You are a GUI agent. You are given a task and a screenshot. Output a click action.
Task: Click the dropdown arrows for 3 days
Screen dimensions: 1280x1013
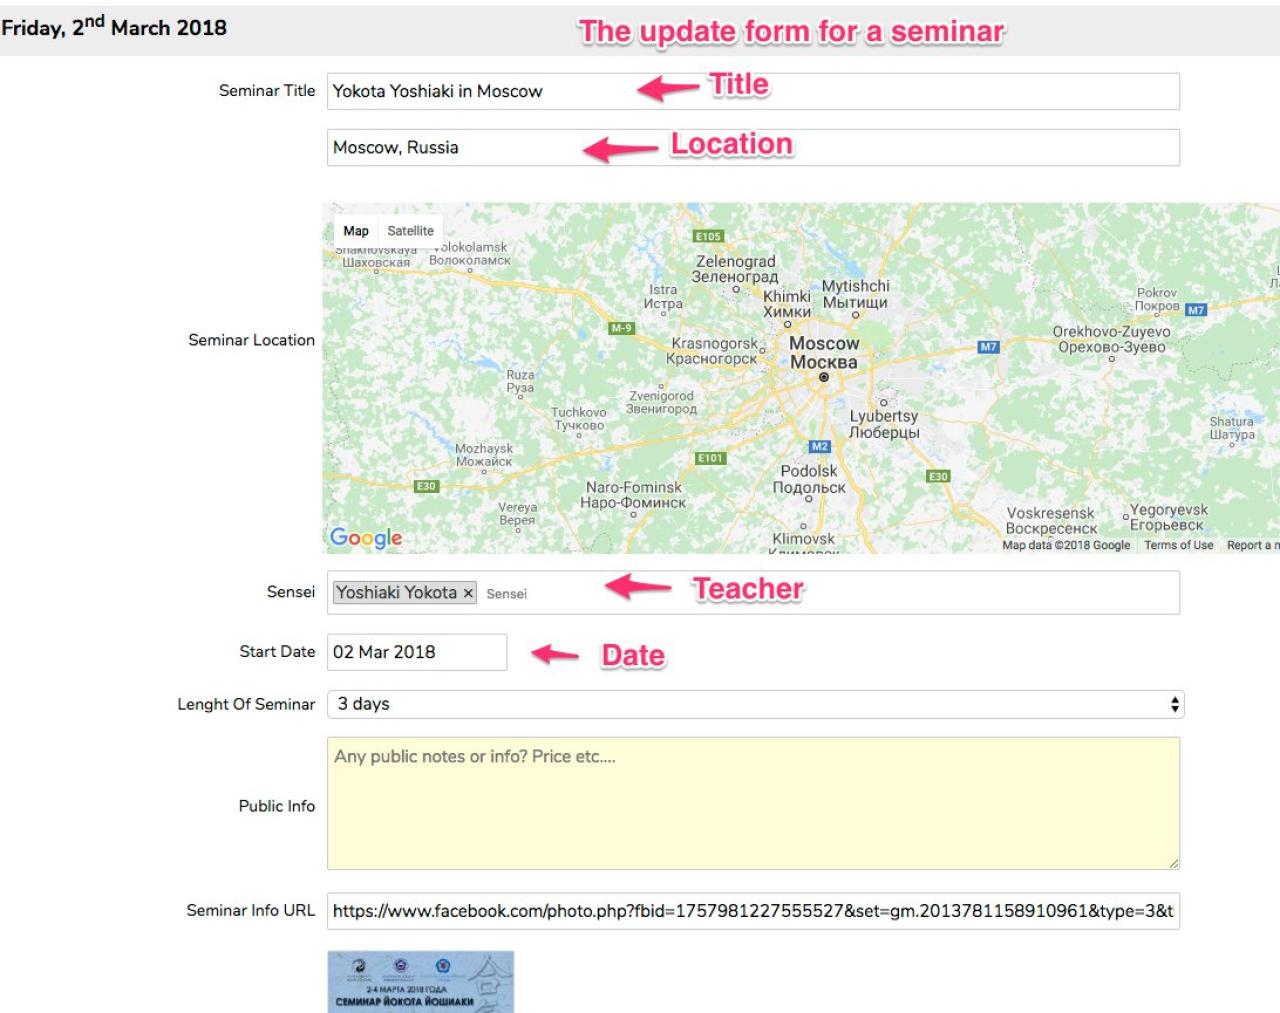coord(1174,704)
